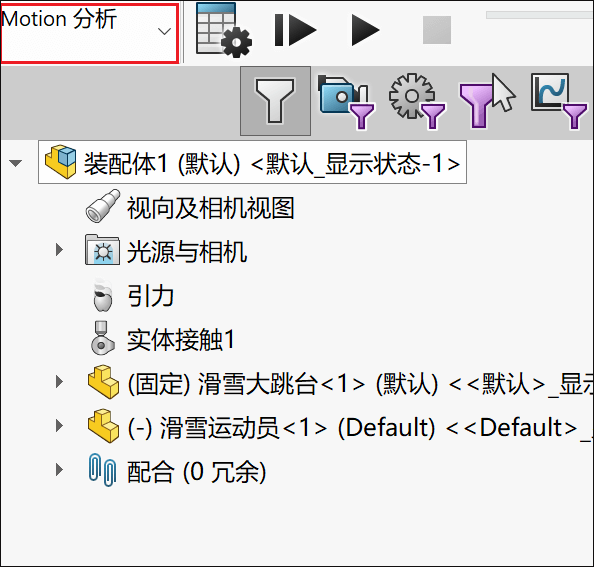This screenshot has width=594, height=567.
Task: Enable the Filter Selected funnel with cursor
Action: 487,101
